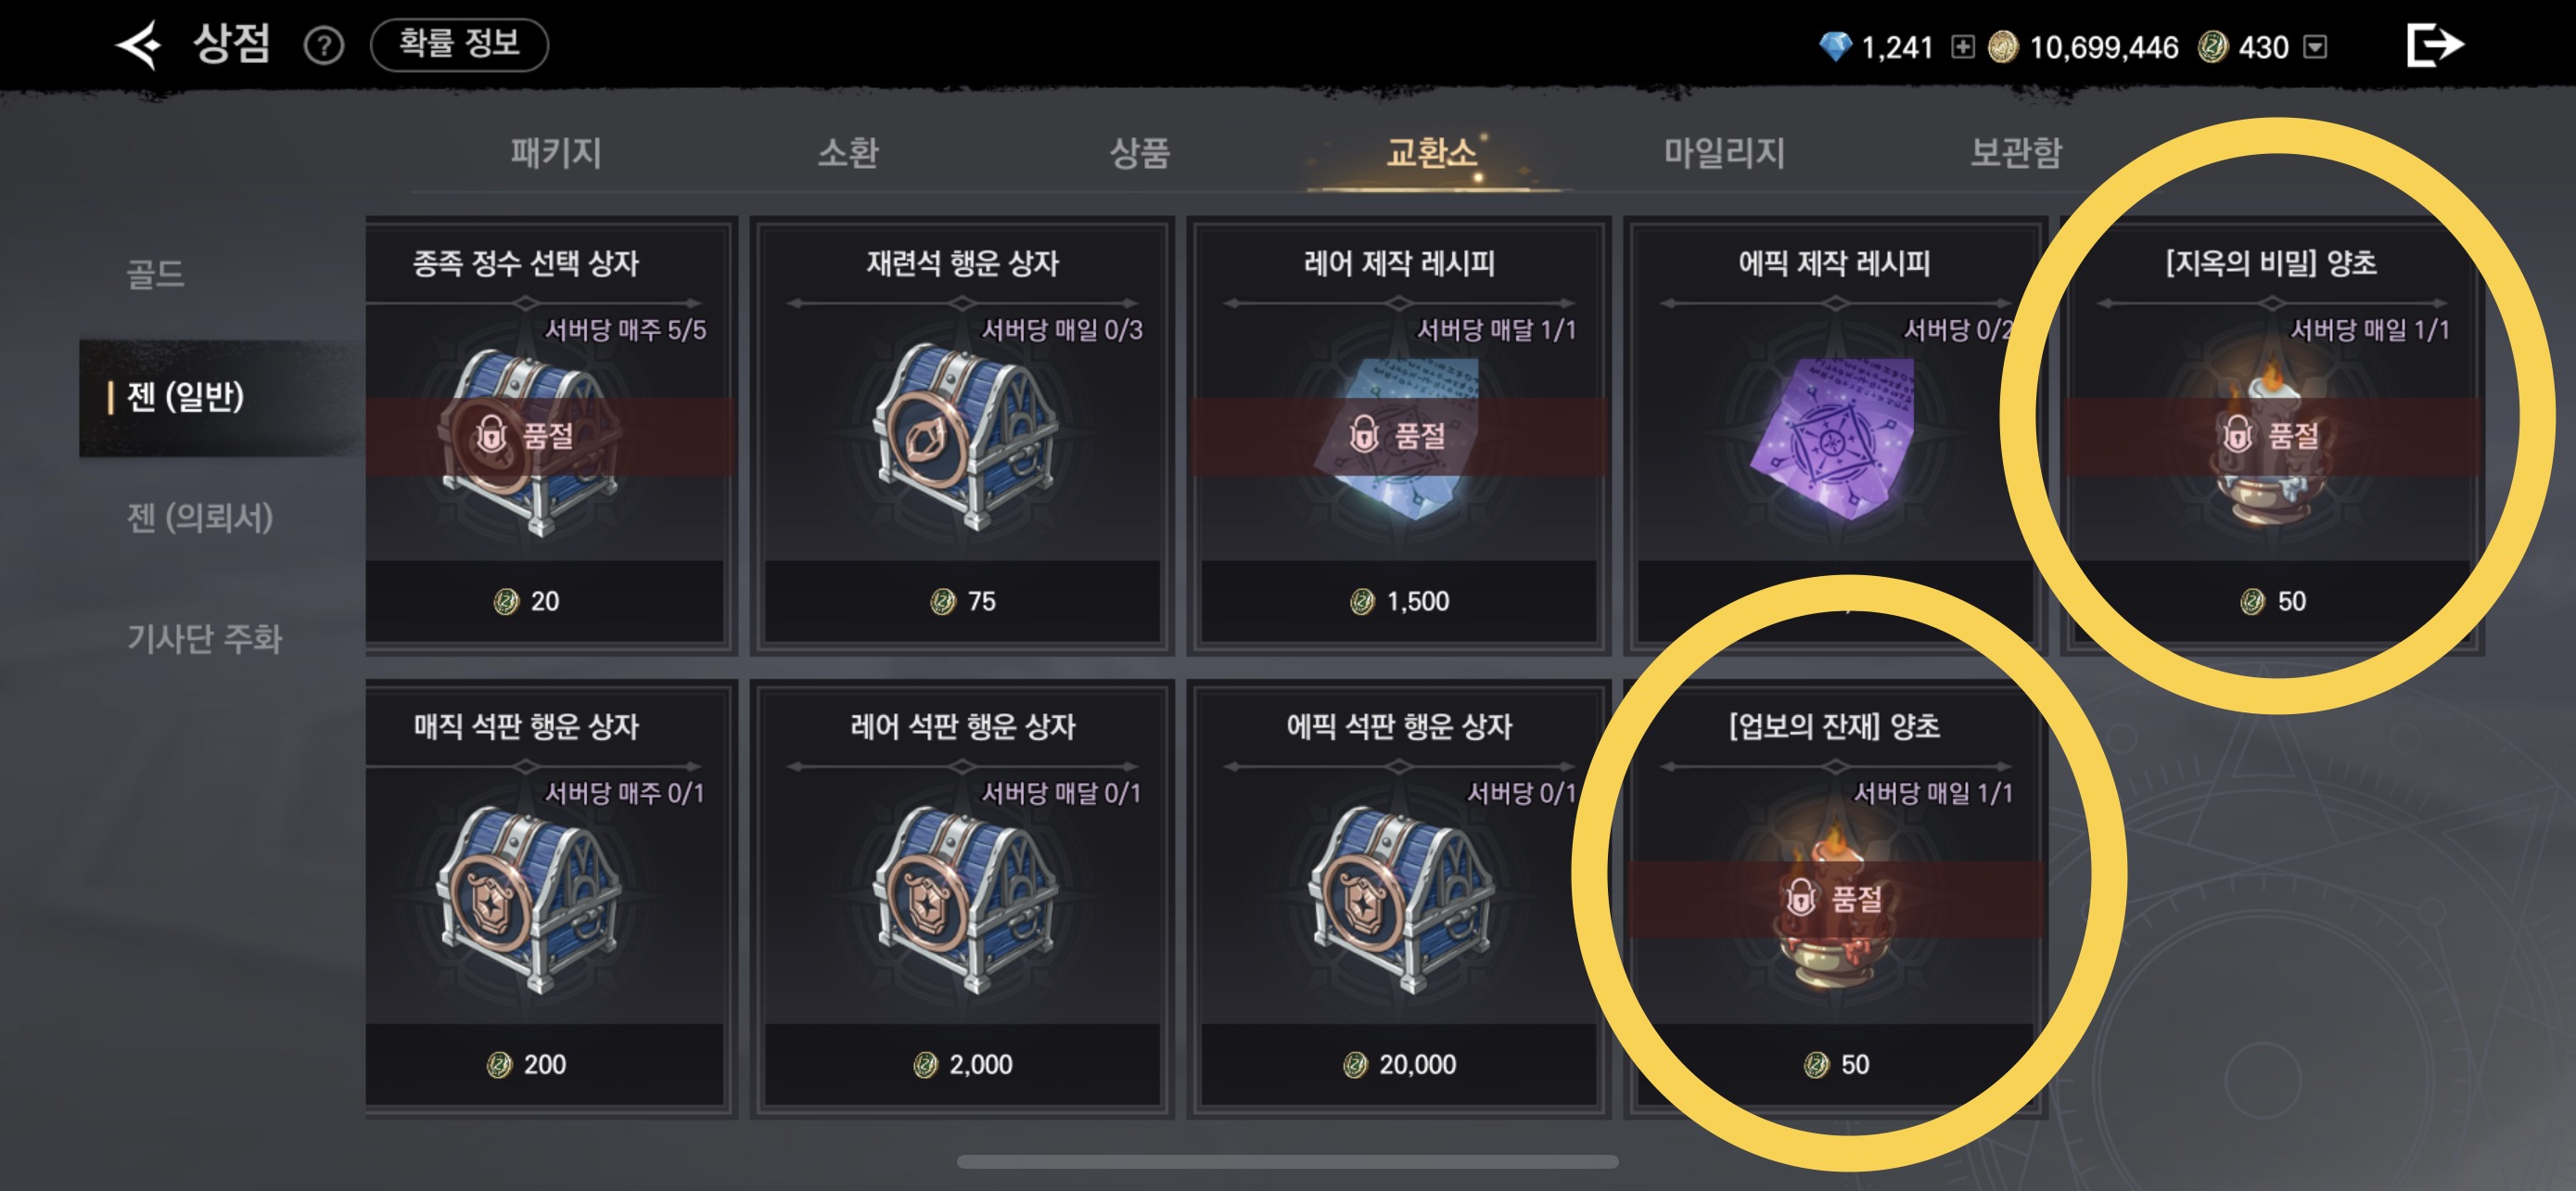Click the exit door icon
The width and height of the screenshot is (2576, 1191).
[2433, 45]
